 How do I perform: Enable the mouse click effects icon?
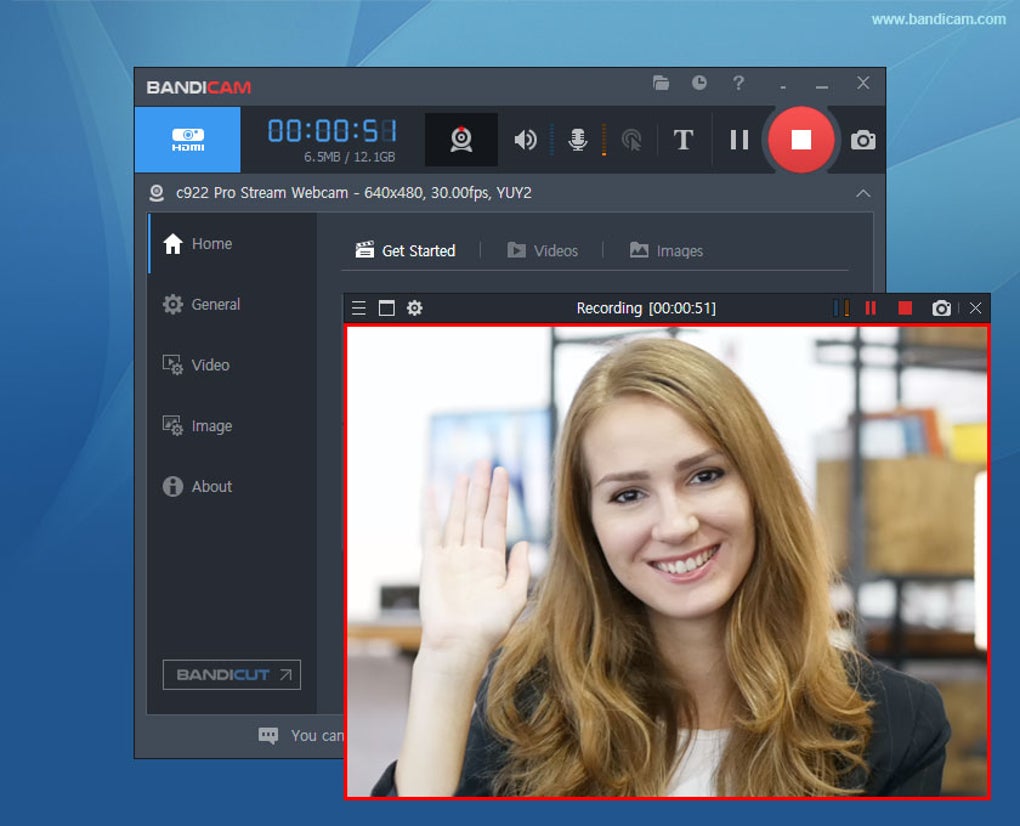(629, 139)
